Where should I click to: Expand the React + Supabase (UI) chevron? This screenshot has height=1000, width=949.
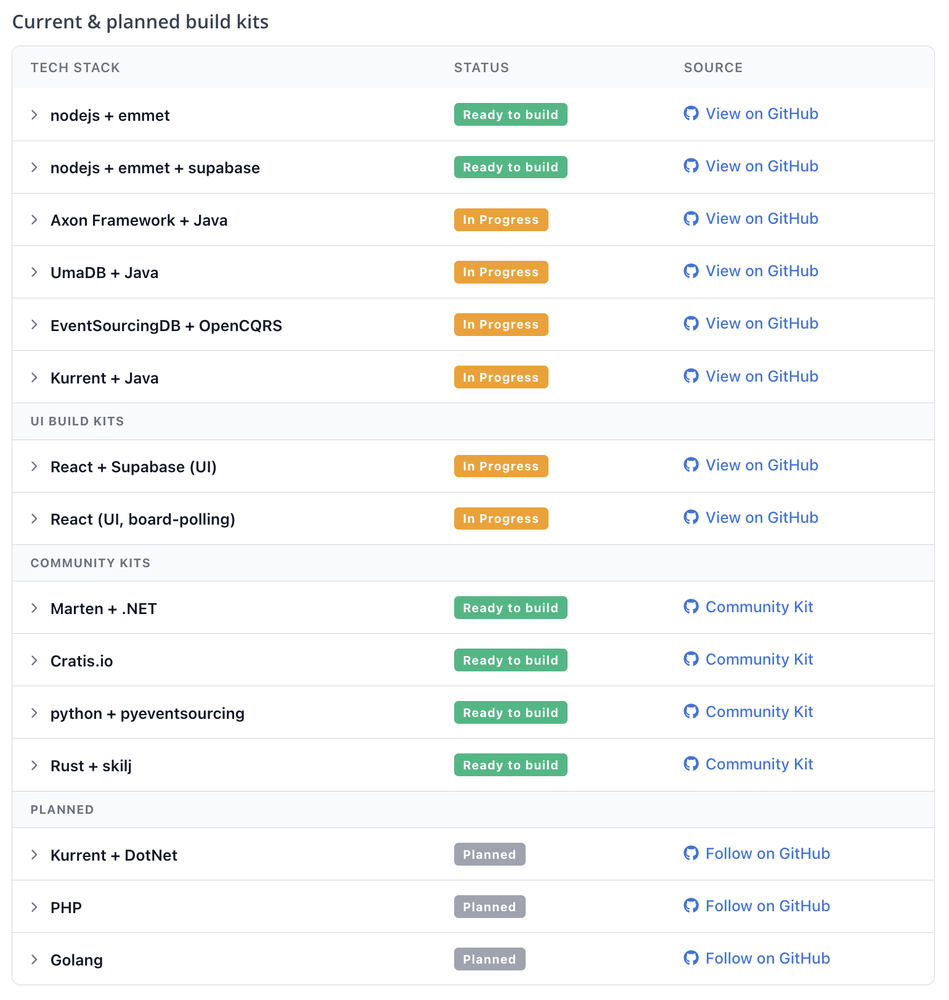[34, 466]
